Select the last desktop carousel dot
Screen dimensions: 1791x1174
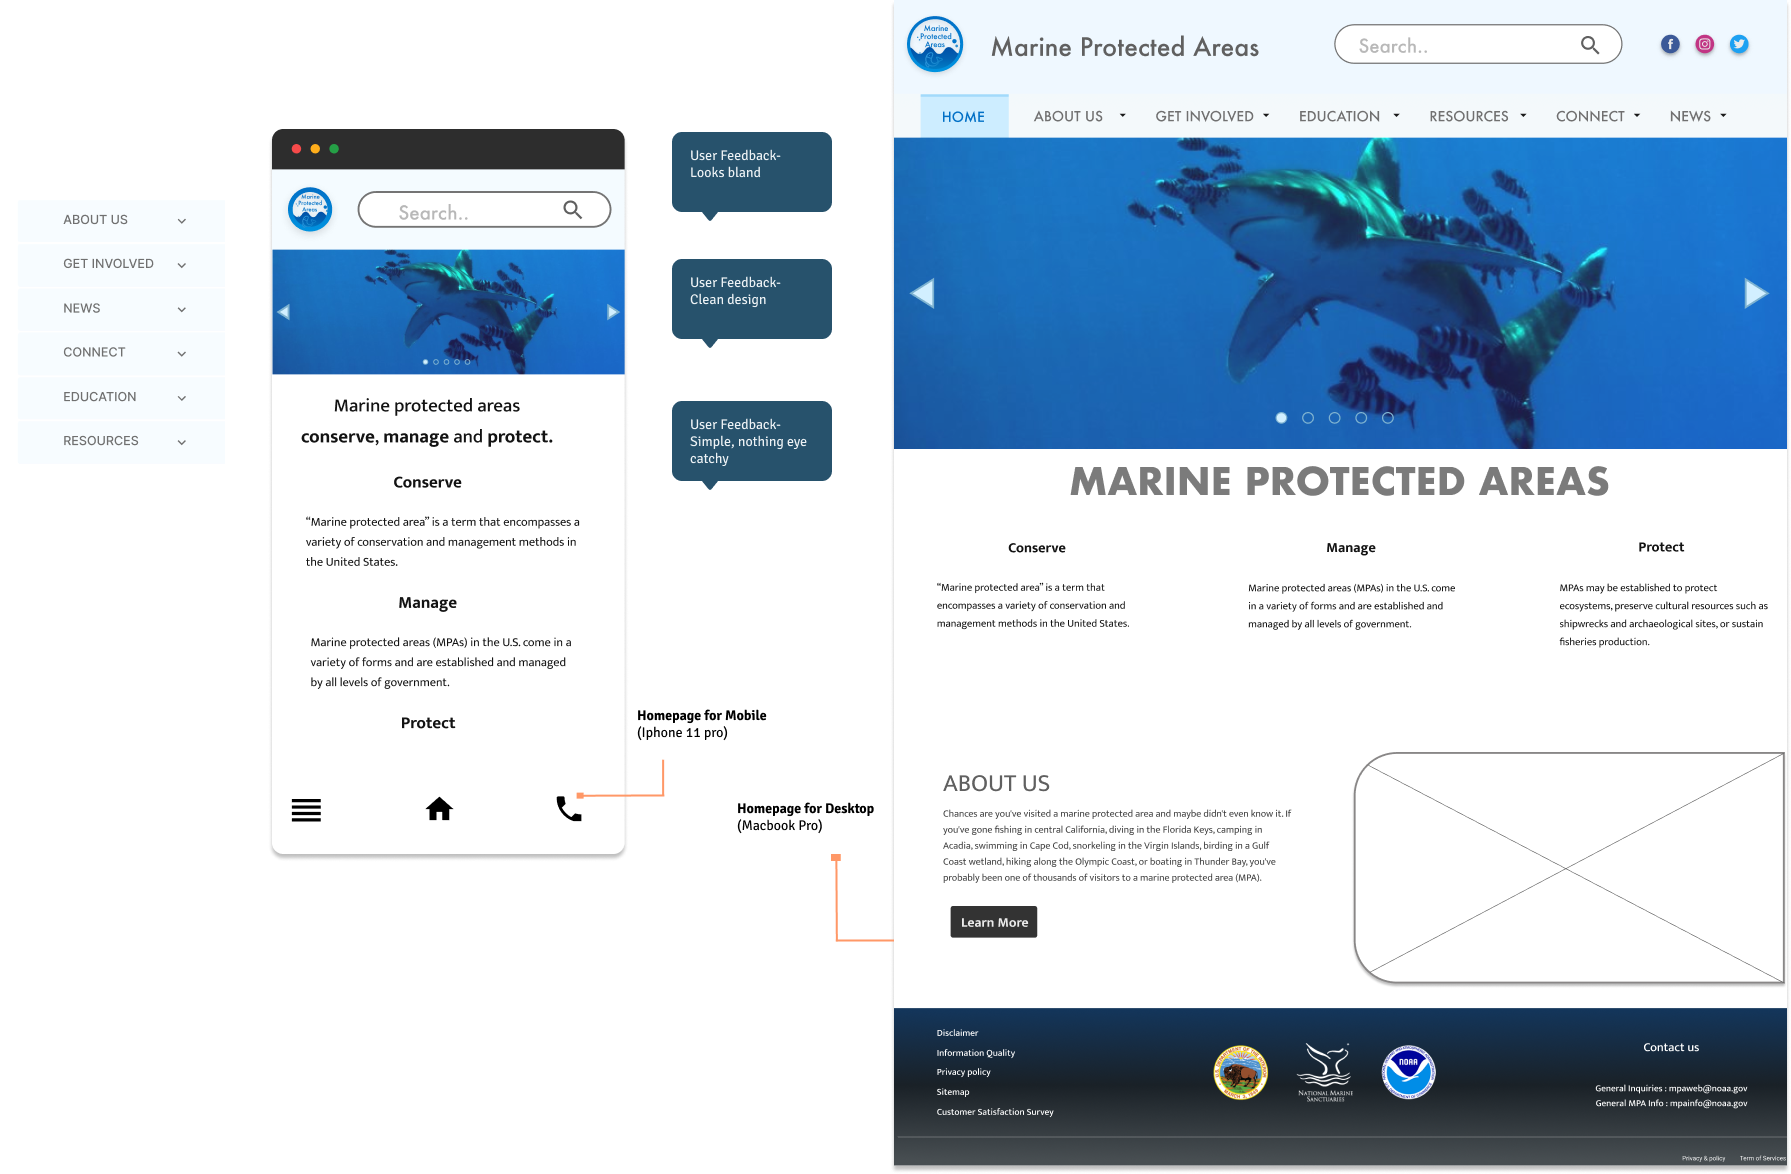[x=1388, y=418]
